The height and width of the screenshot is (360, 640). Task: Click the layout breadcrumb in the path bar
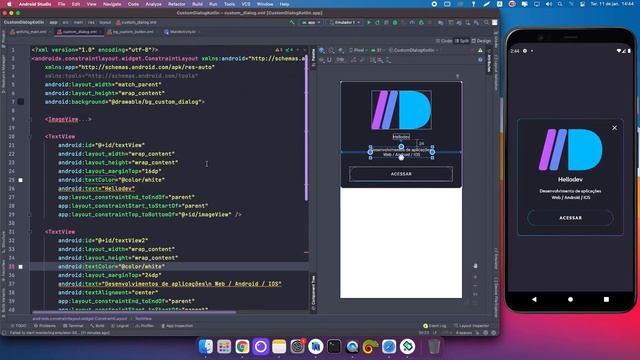click(x=105, y=22)
